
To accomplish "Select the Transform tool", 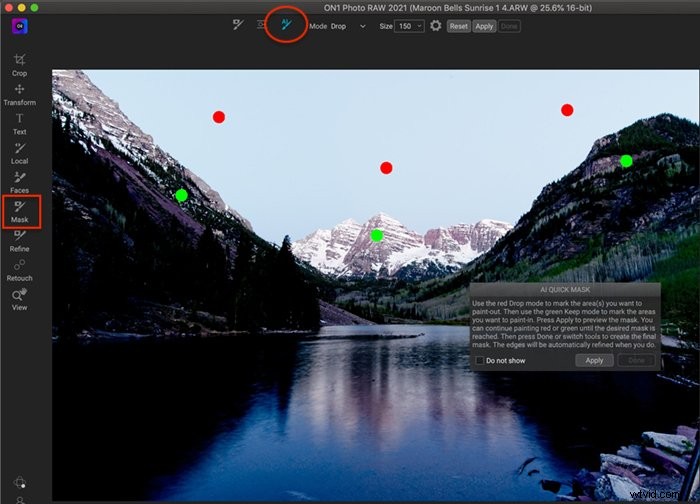I will click(19, 94).
